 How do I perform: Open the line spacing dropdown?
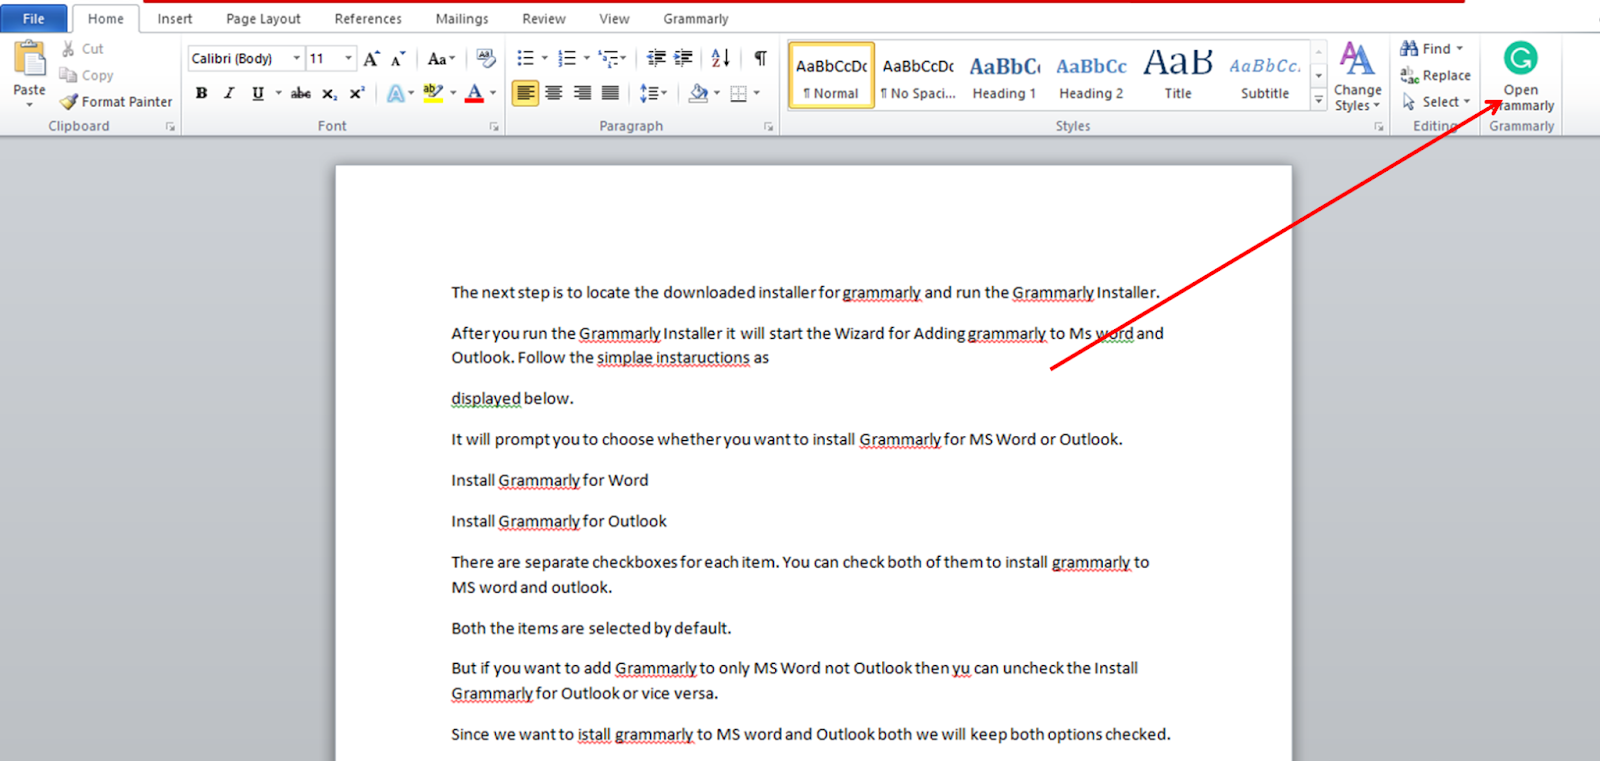pos(653,93)
